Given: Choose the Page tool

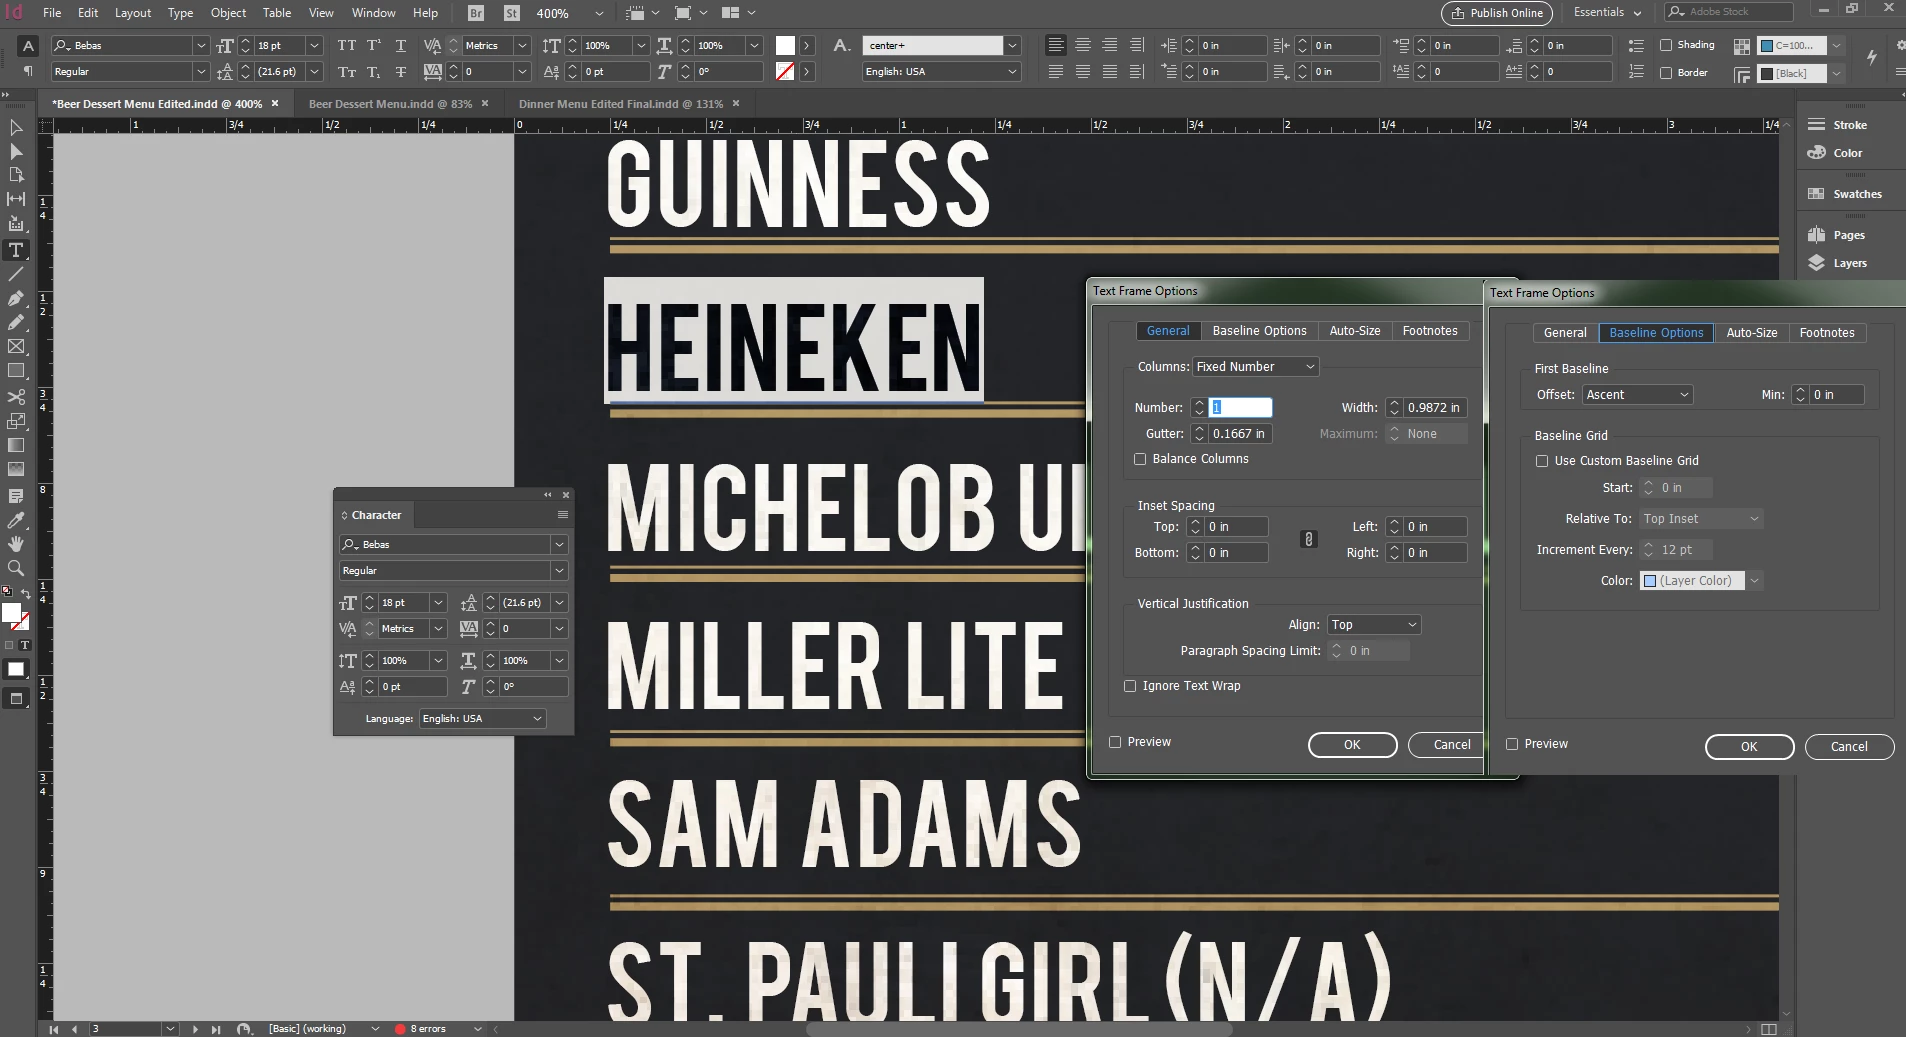Looking at the screenshot, I should pos(16,175).
